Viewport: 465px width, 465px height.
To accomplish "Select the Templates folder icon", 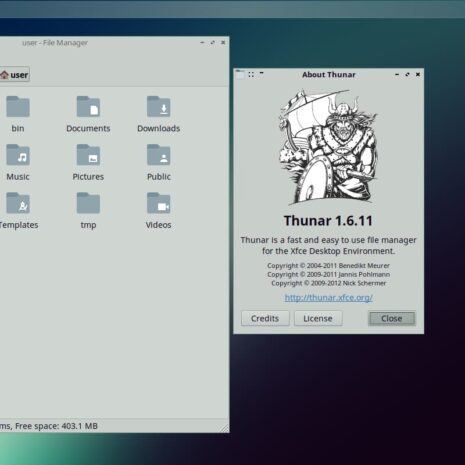I will [x=18, y=203].
